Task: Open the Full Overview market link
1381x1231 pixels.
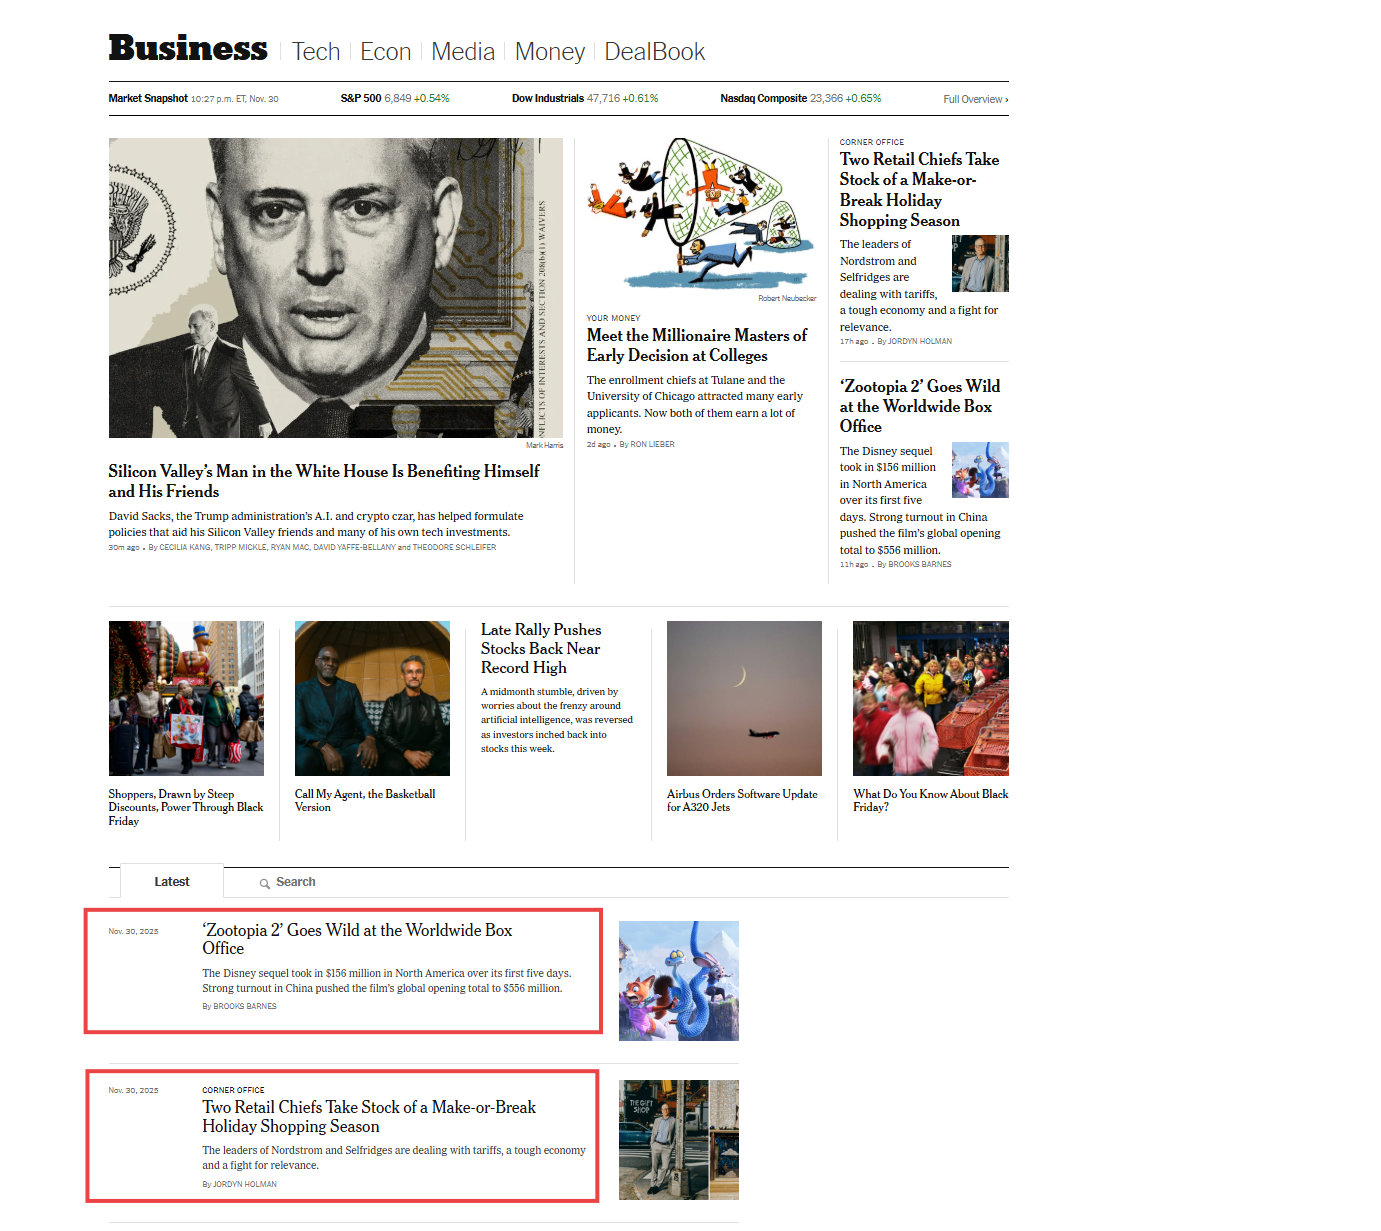Action: (x=974, y=99)
